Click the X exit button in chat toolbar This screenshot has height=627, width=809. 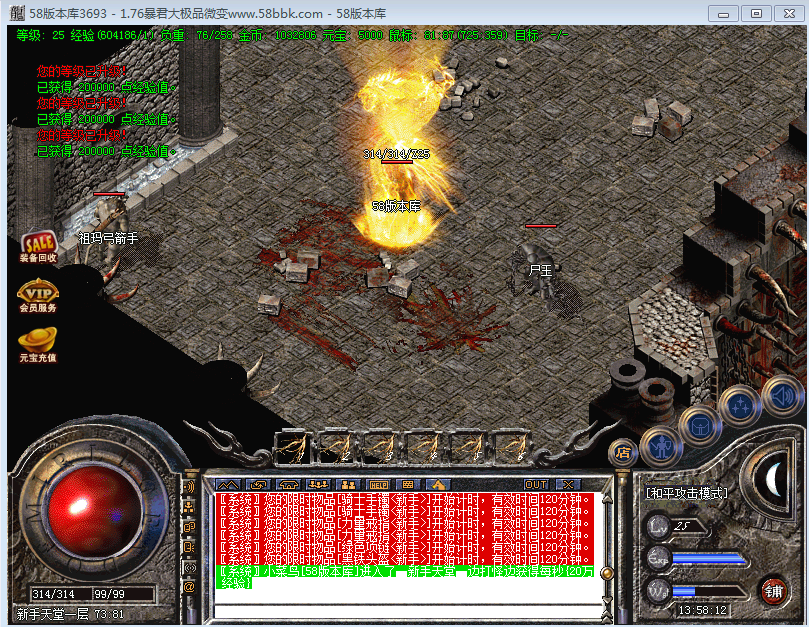point(568,485)
